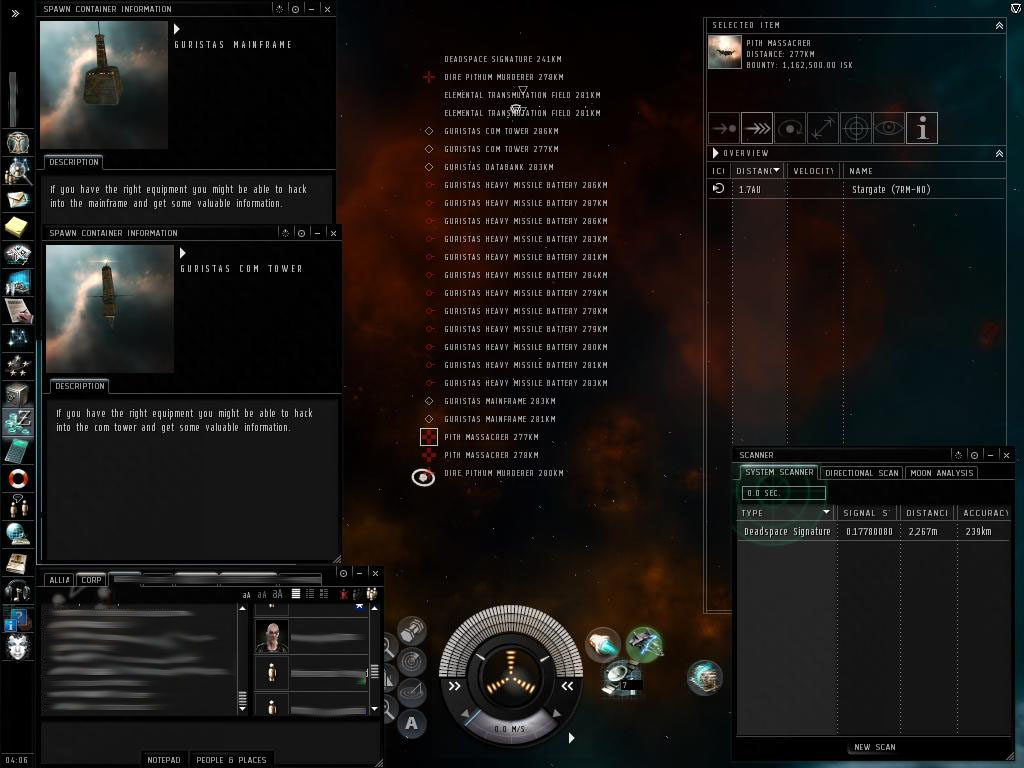The width and height of the screenshot is (1024, 768).
Task: Open ship cargo hold HUD button
Action: [x=411, y=631]
